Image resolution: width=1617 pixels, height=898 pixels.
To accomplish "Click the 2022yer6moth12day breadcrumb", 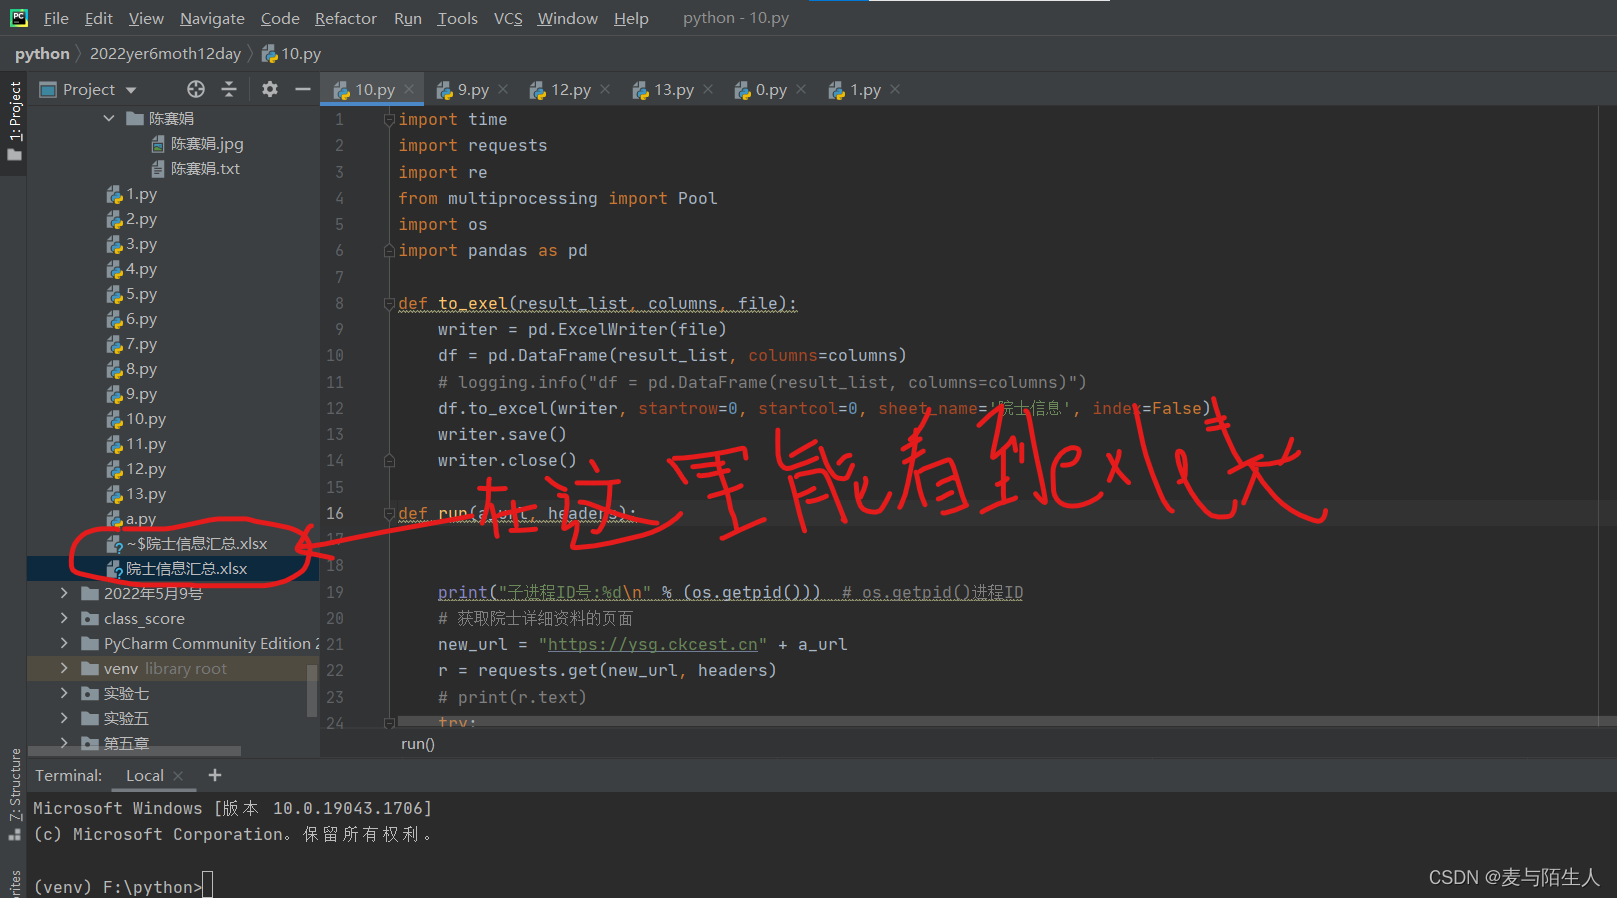I will point(165,54).
